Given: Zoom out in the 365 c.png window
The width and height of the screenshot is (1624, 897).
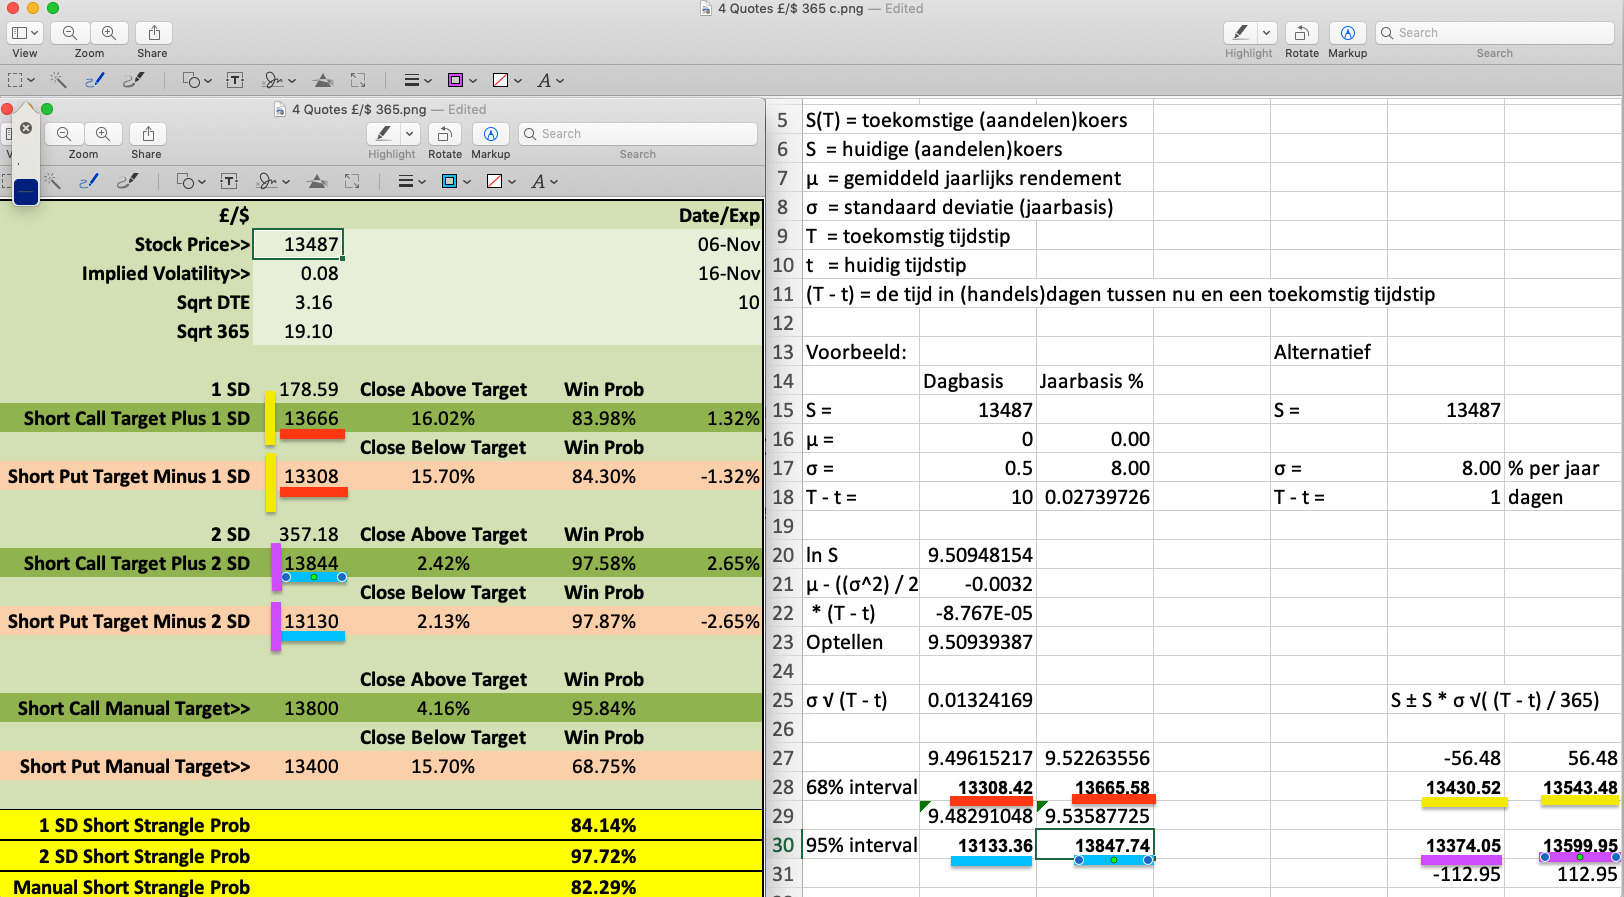Looking at the screenshot, I should pyautogui.click(x=70, y=33).
